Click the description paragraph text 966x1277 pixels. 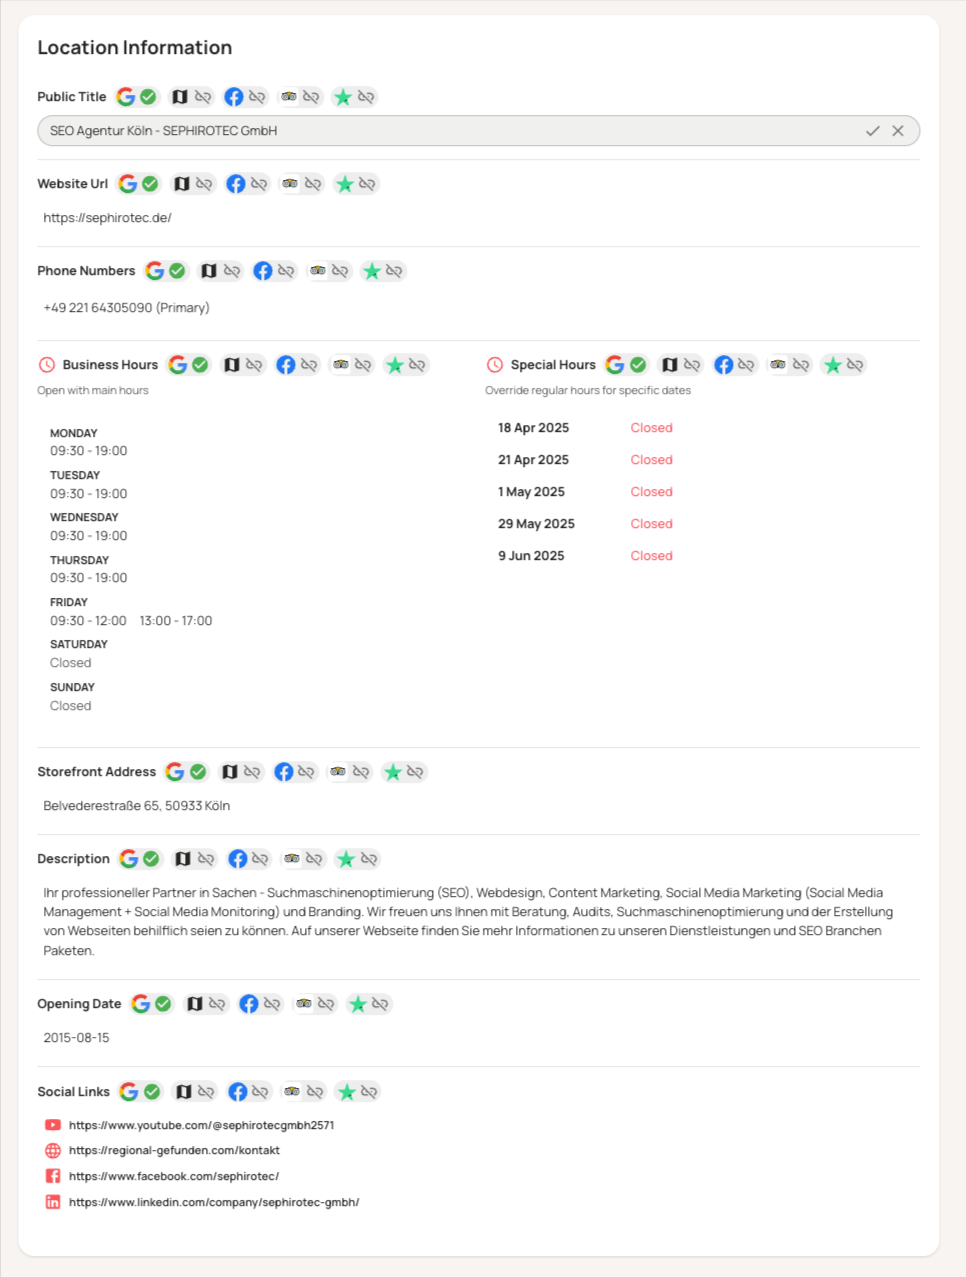pos(467,921)
